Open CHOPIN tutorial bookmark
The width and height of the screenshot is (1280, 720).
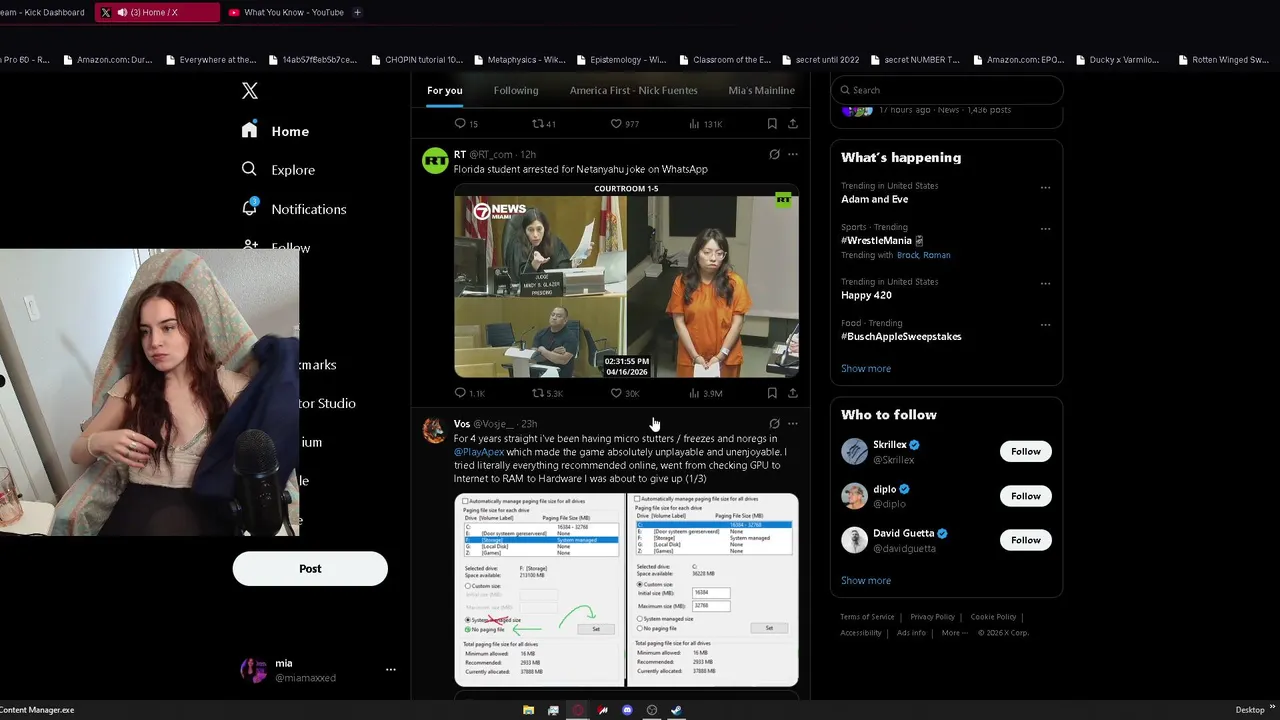(x=416, y=60)
